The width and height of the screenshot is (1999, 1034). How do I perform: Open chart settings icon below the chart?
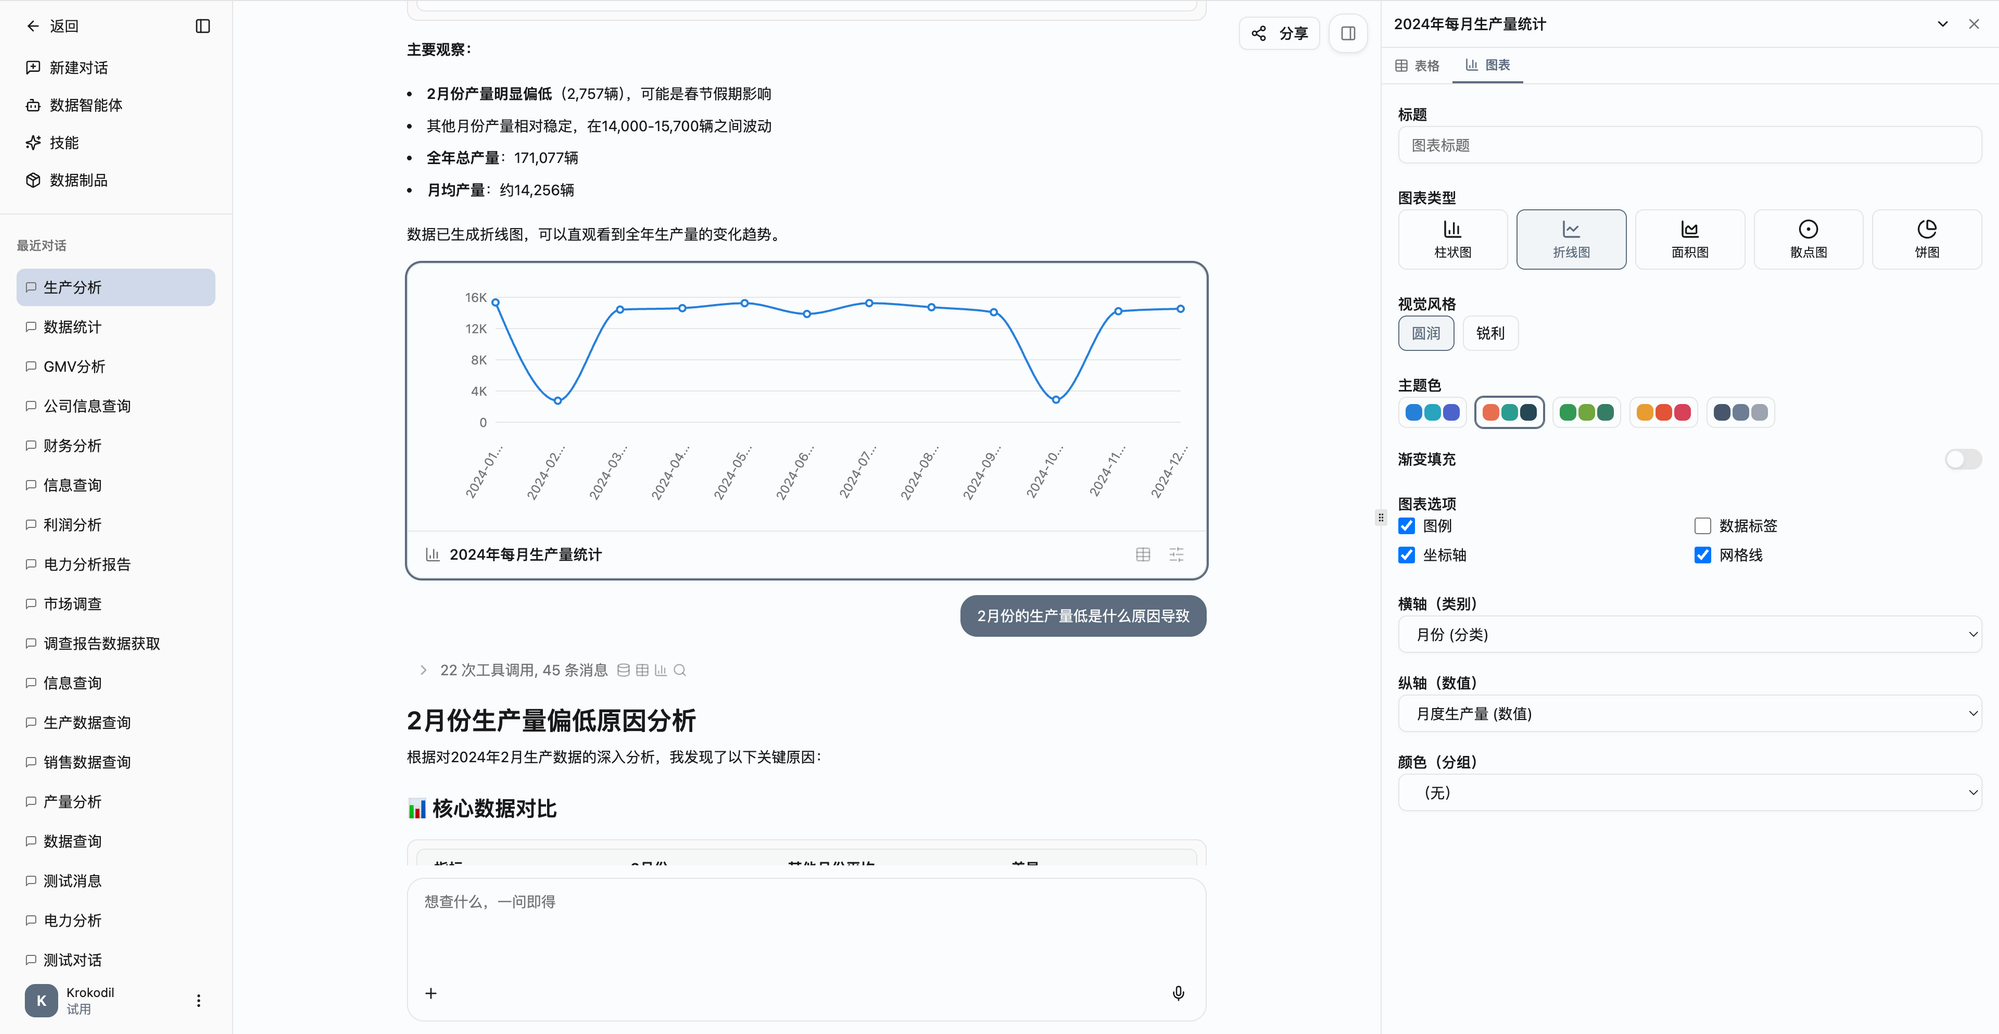(1176, 554)
